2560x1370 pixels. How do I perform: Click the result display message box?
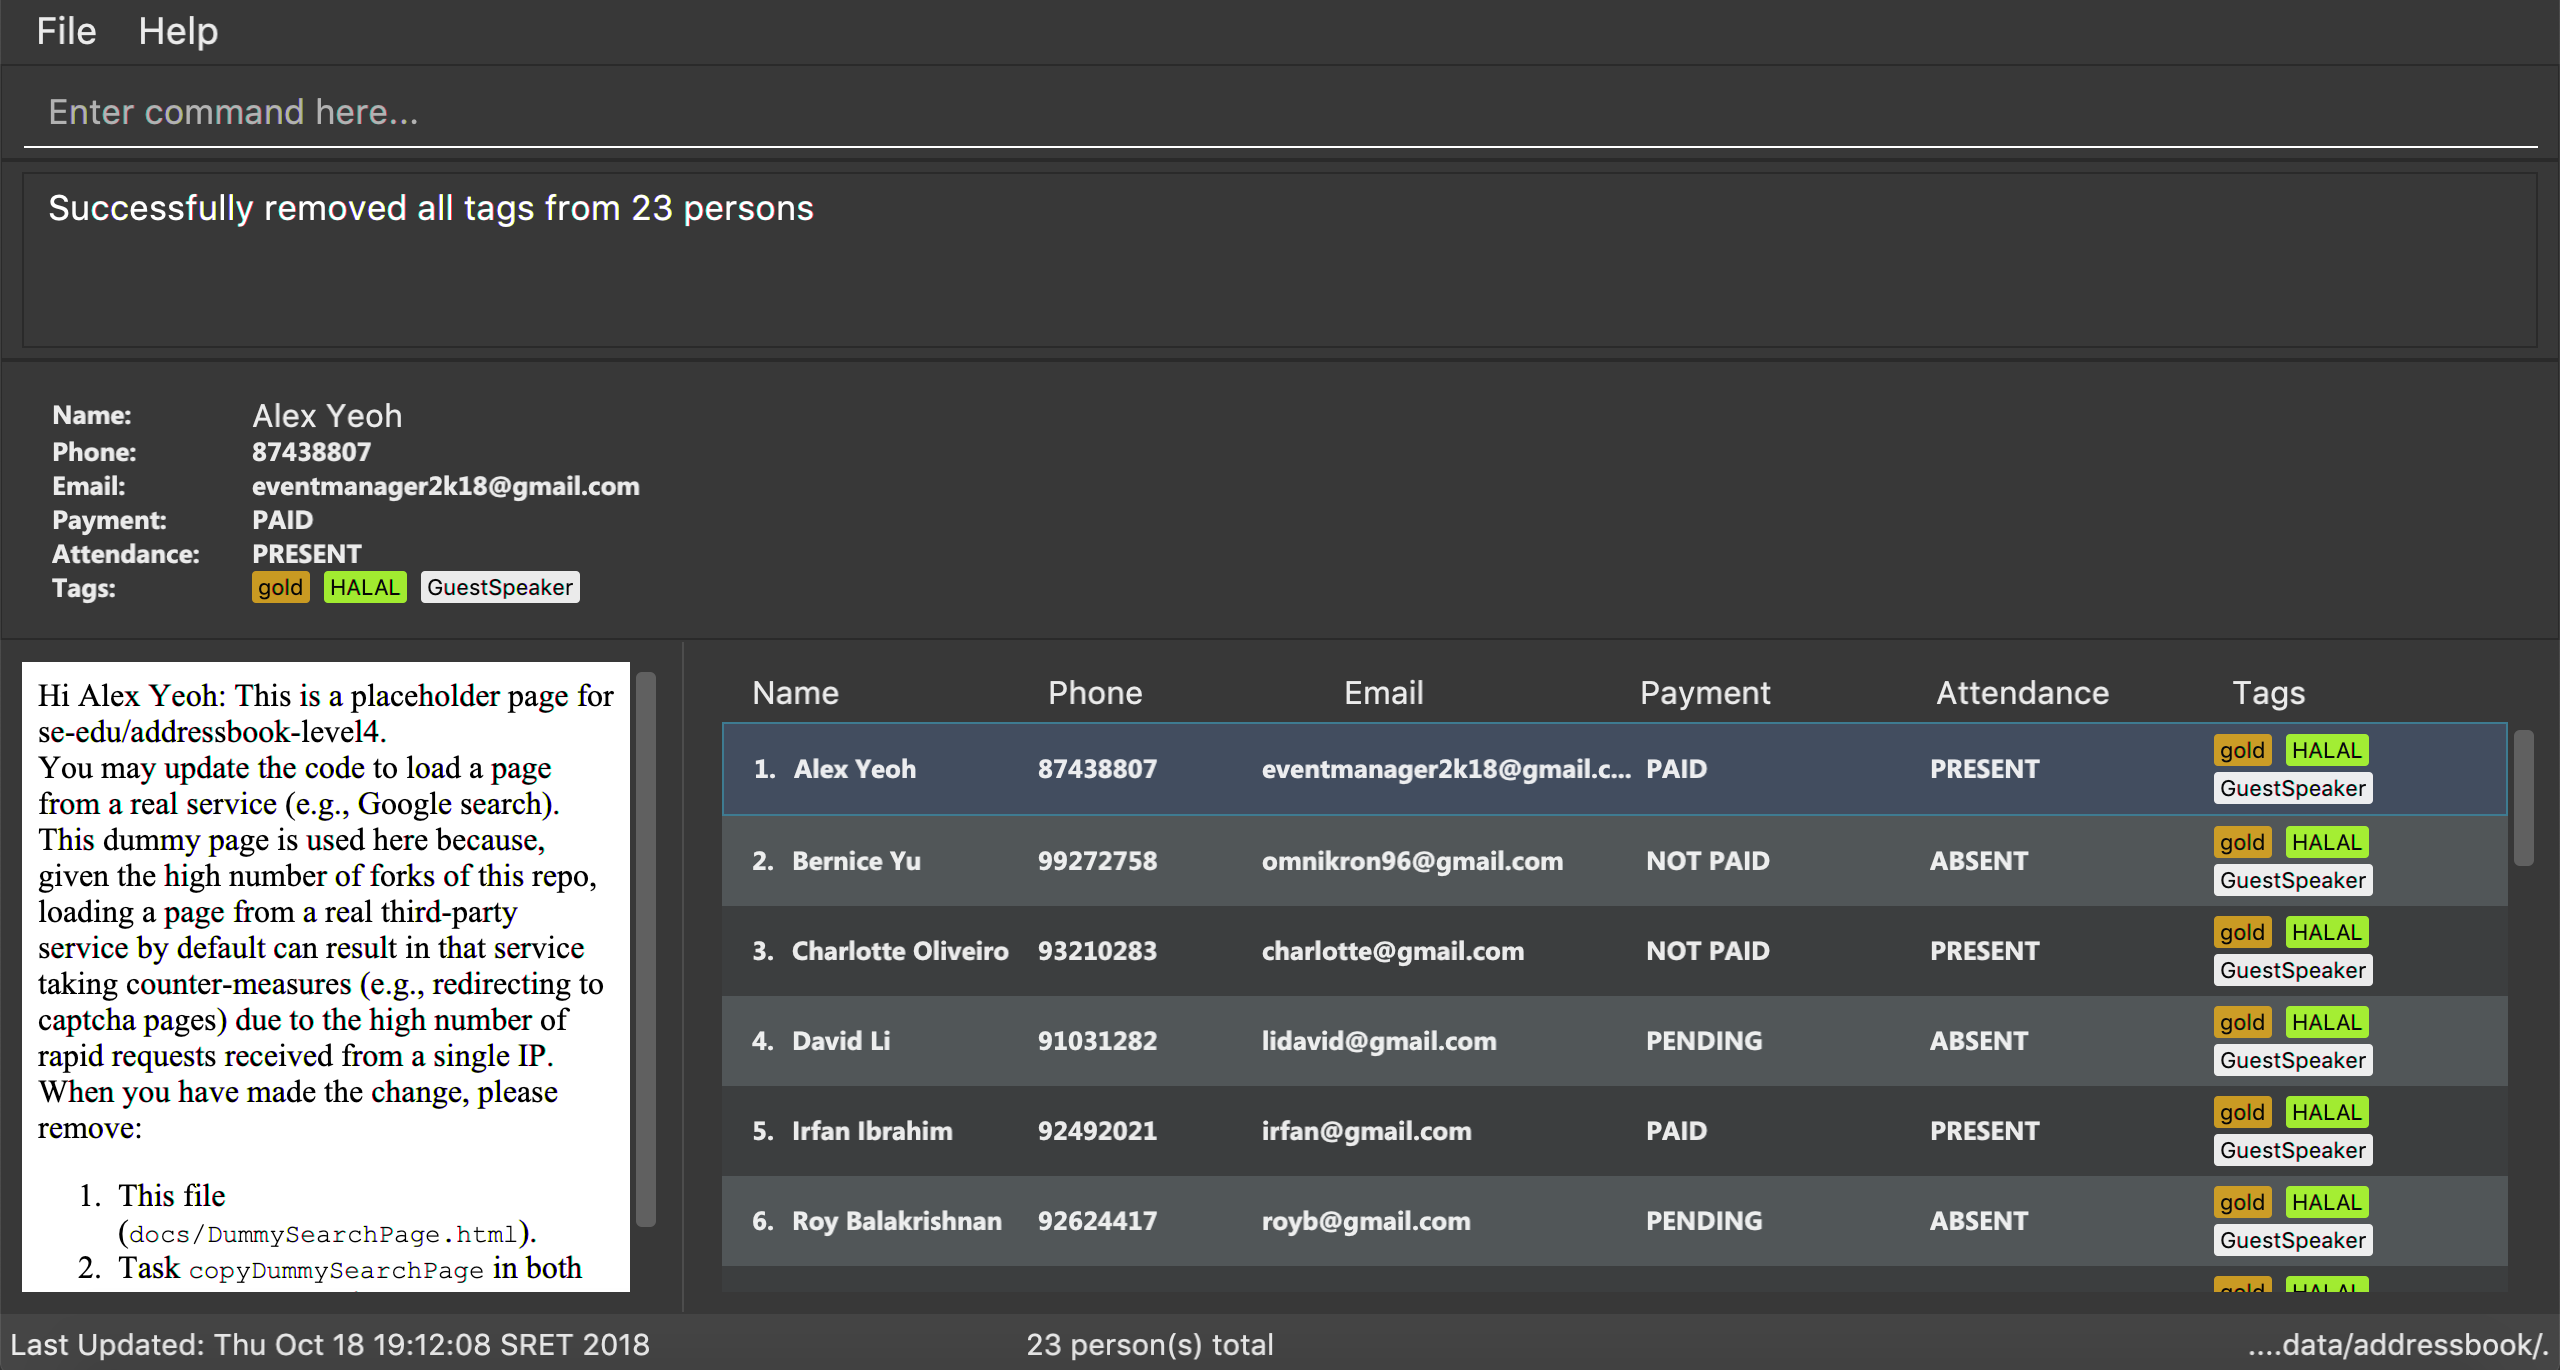1280,260
